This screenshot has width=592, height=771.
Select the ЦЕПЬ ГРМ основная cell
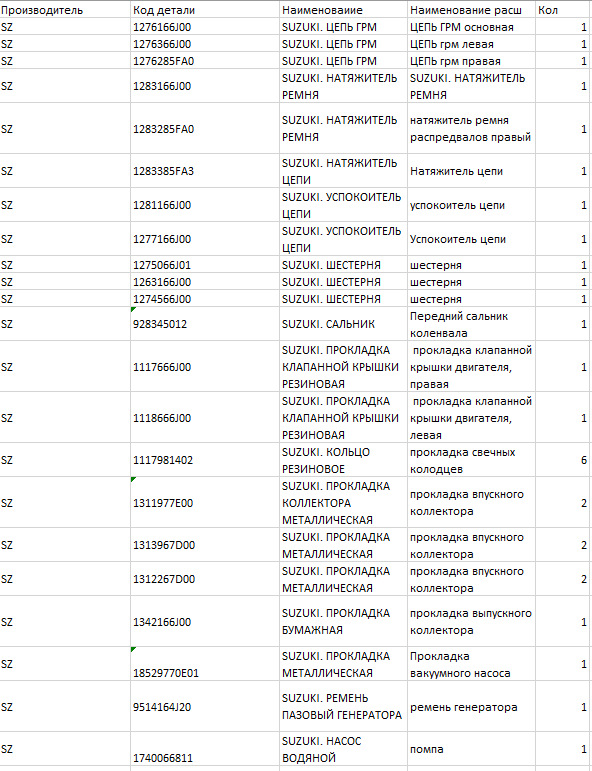(471, 27)
